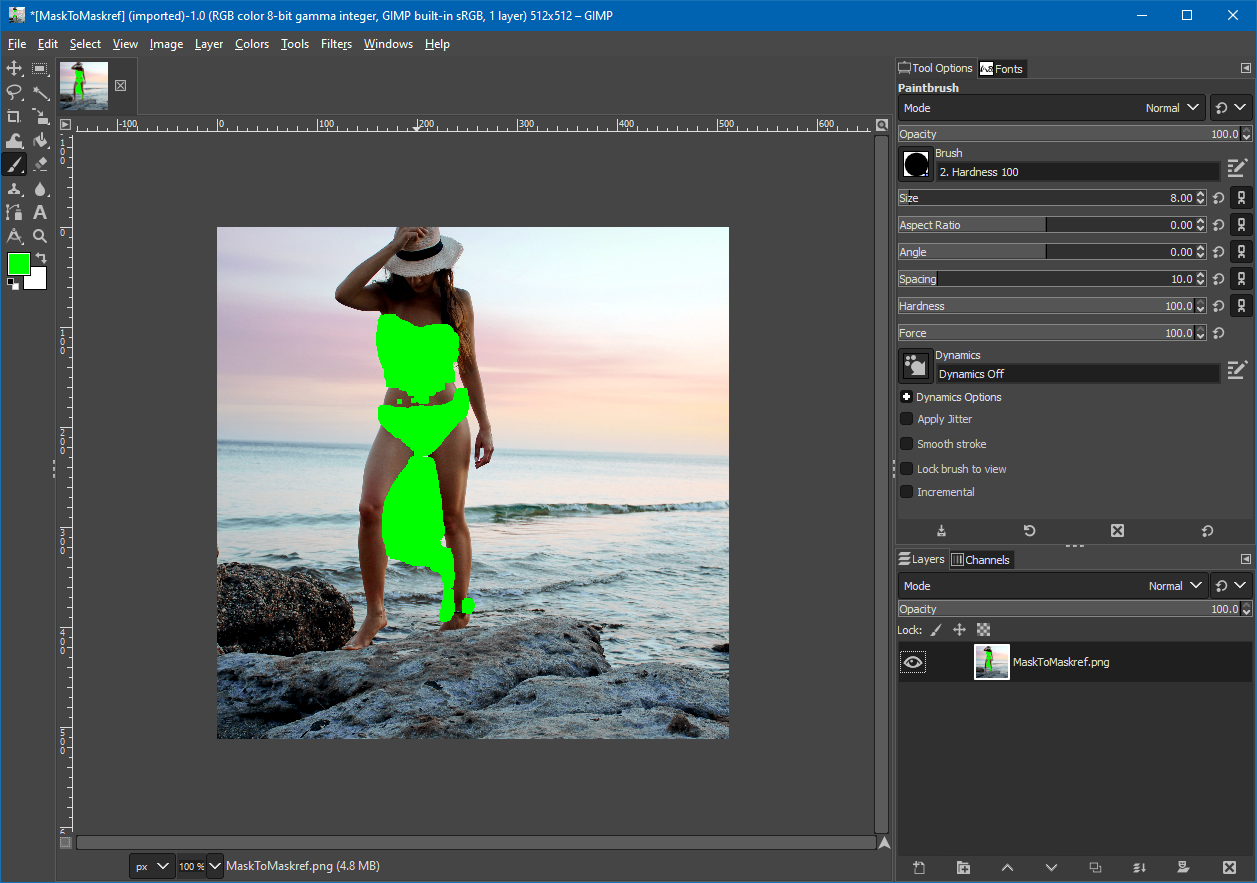The height and width of the screenshot is (883, 1257).
Task: Choose the Bucket Fill tool
Action: (40, 140)
